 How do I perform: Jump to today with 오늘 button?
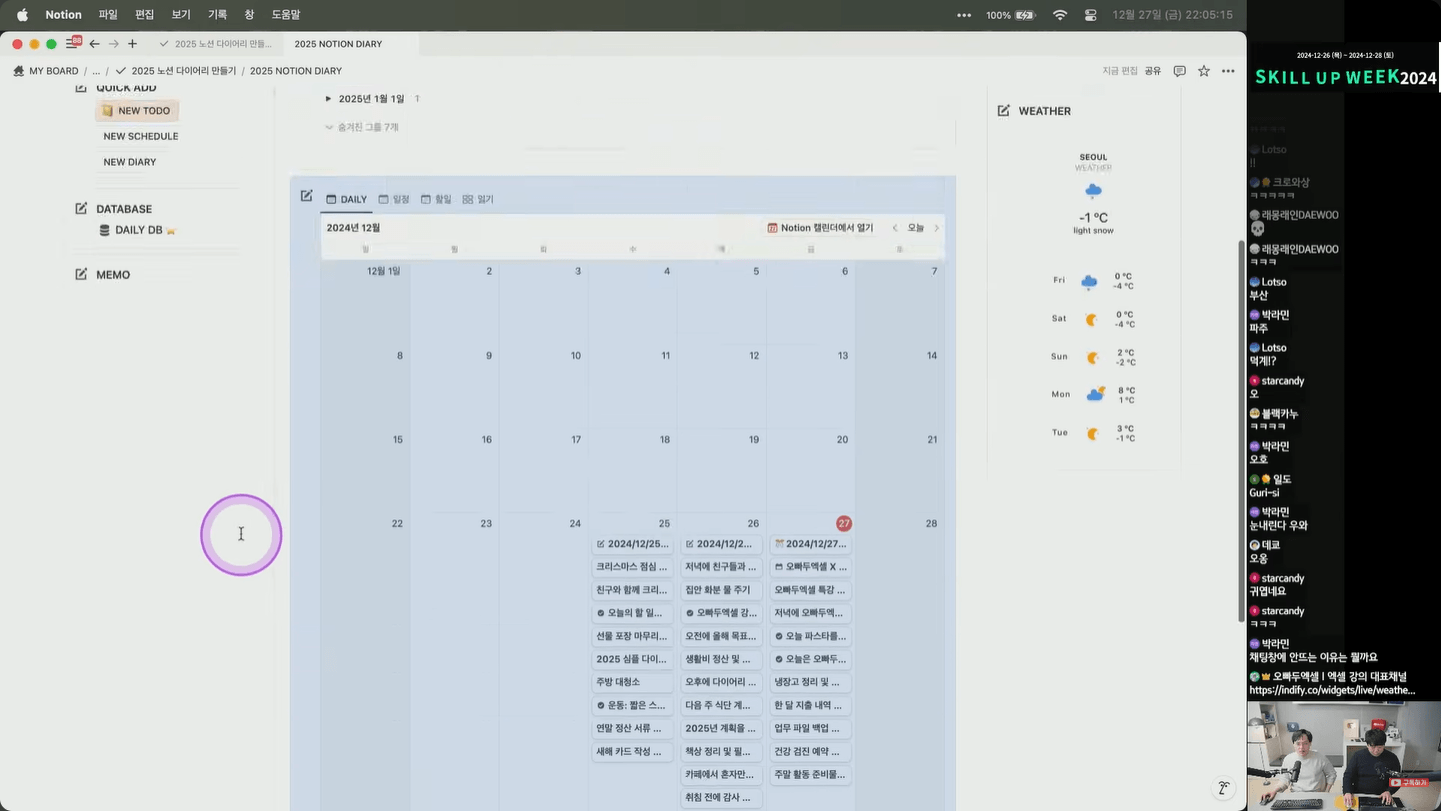click(x=916, y=228)
